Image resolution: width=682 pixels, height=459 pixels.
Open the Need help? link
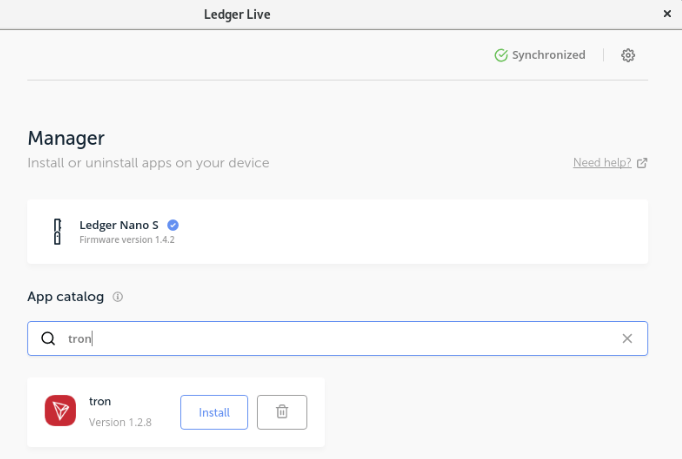[x=602, y=163]
